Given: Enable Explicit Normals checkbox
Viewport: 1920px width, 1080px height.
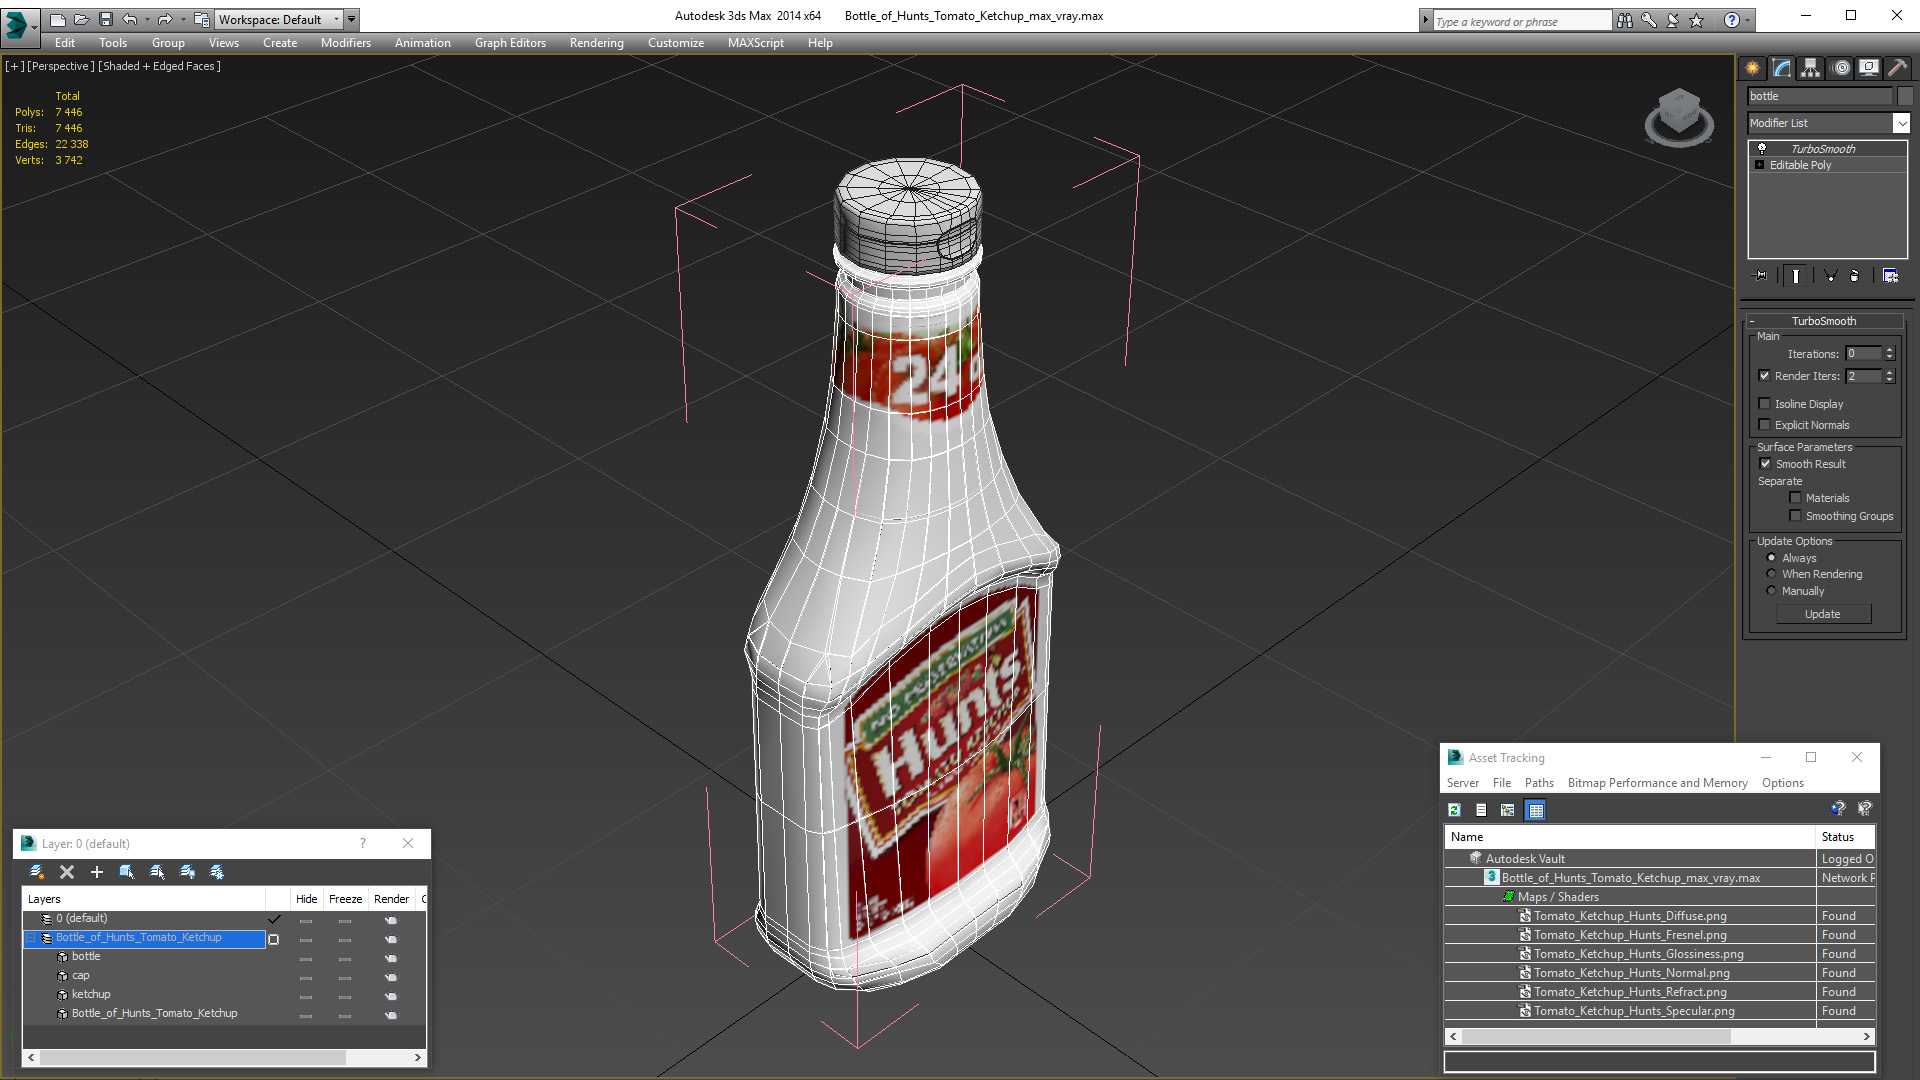Looking at the screenshot, I should pos(1765,425).
